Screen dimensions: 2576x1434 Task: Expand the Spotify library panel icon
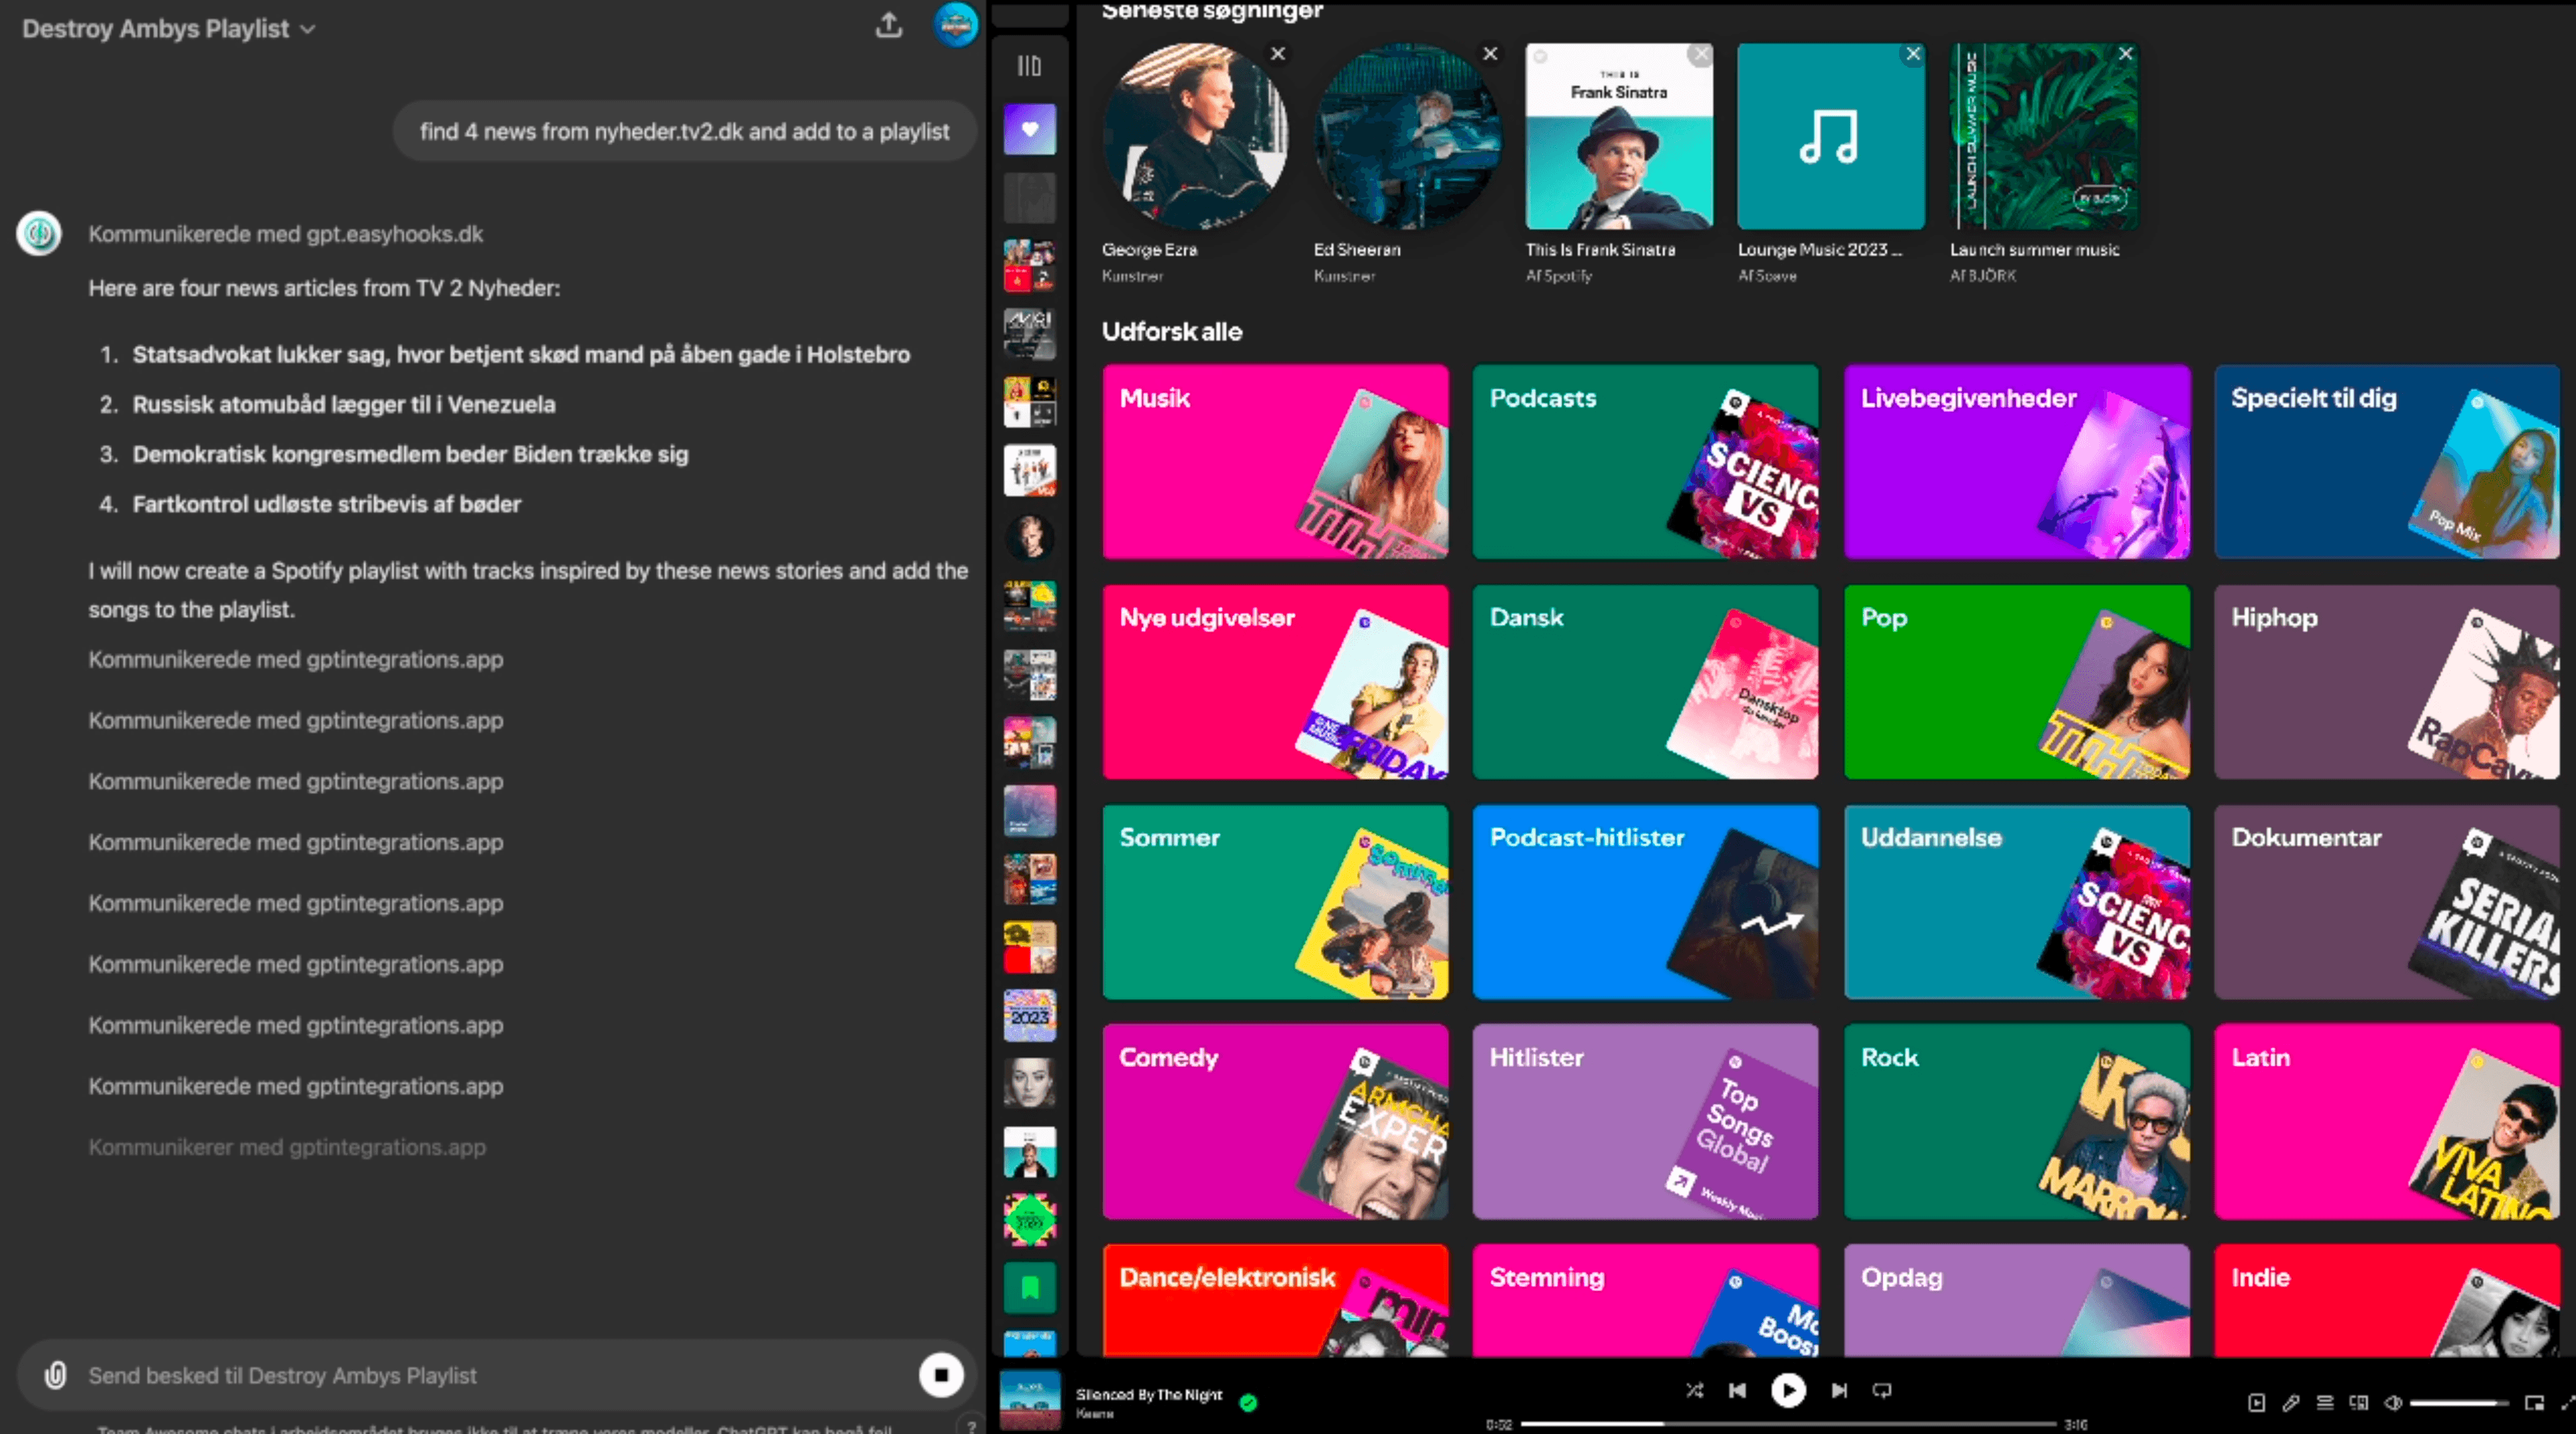tap(1029, 66)
